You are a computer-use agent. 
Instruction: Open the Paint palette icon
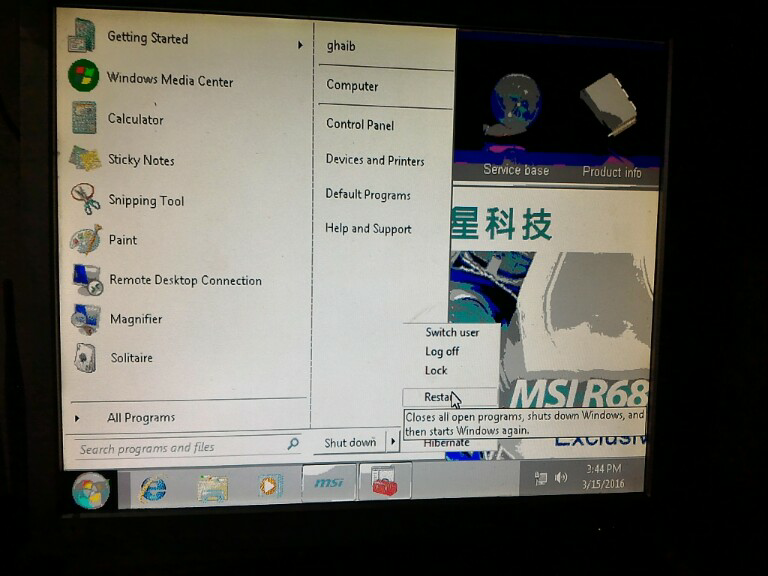86,240
